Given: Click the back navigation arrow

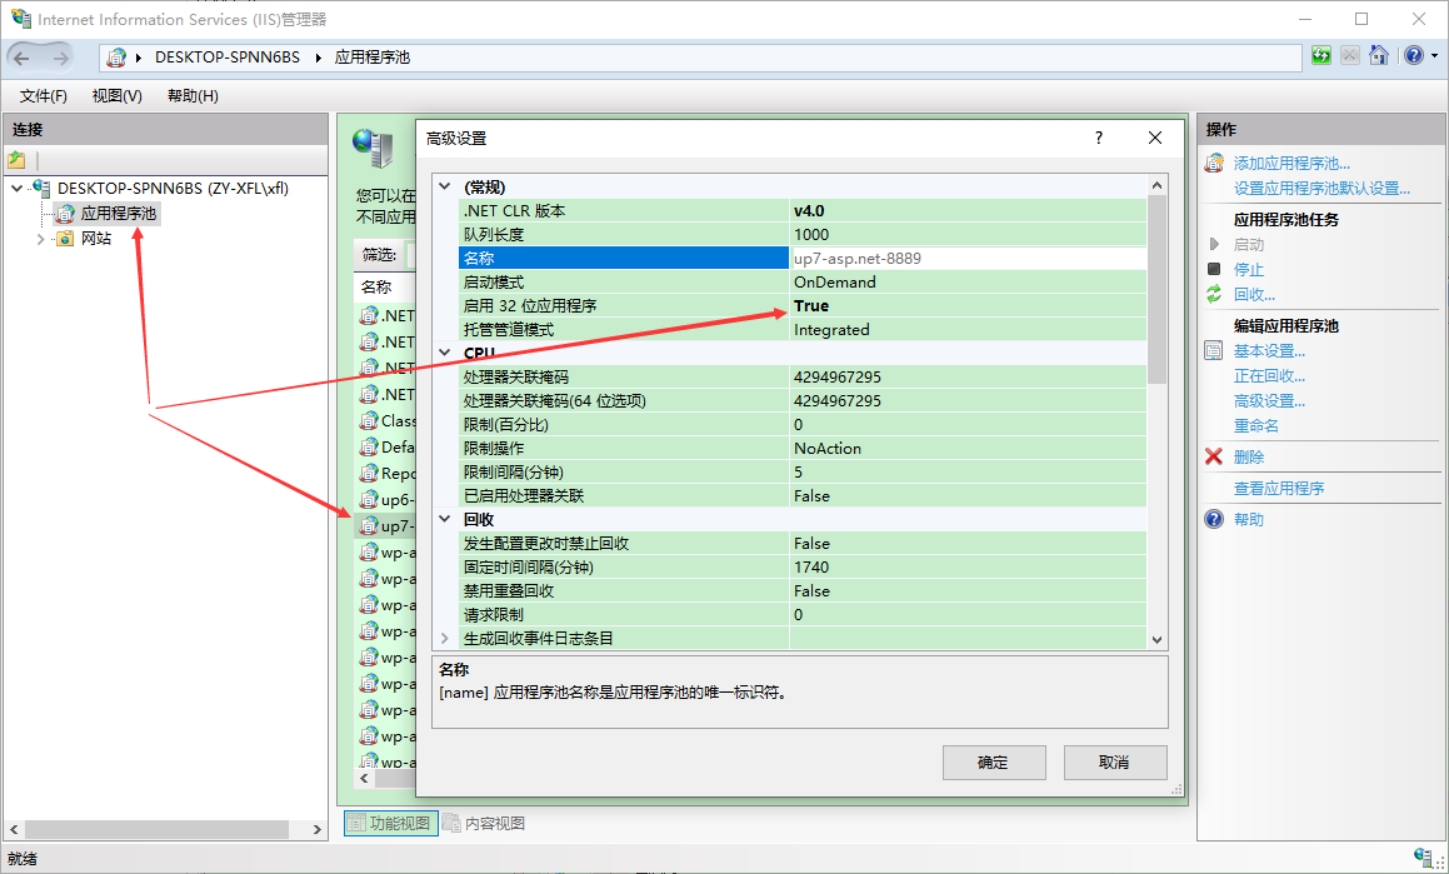Looking at the screenshot, I should click(22, 58).
